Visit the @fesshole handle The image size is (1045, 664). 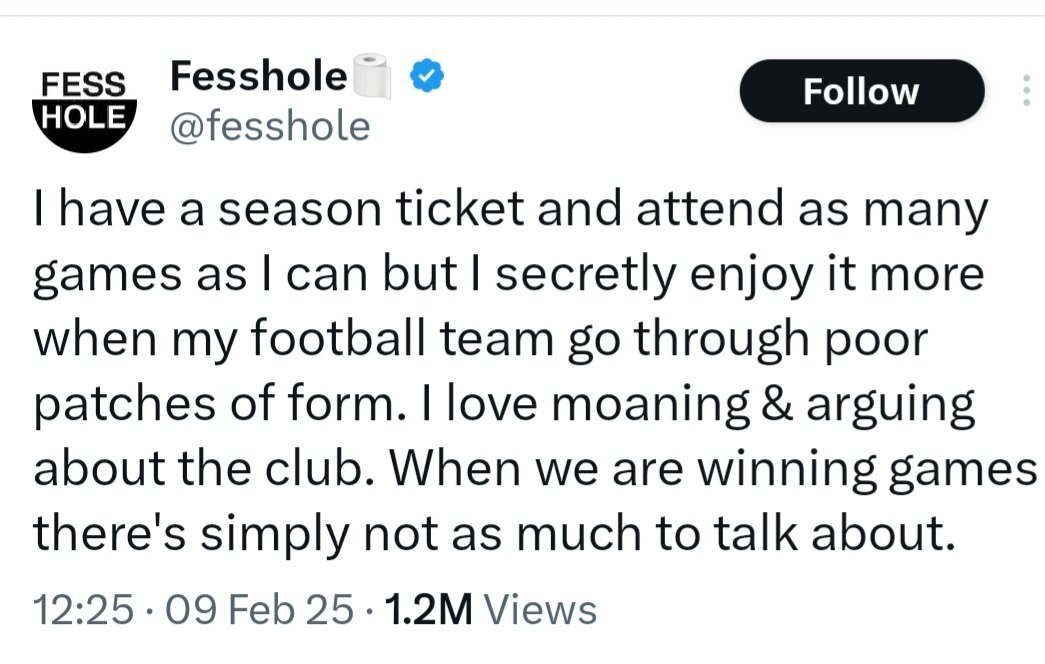point(270,127)
